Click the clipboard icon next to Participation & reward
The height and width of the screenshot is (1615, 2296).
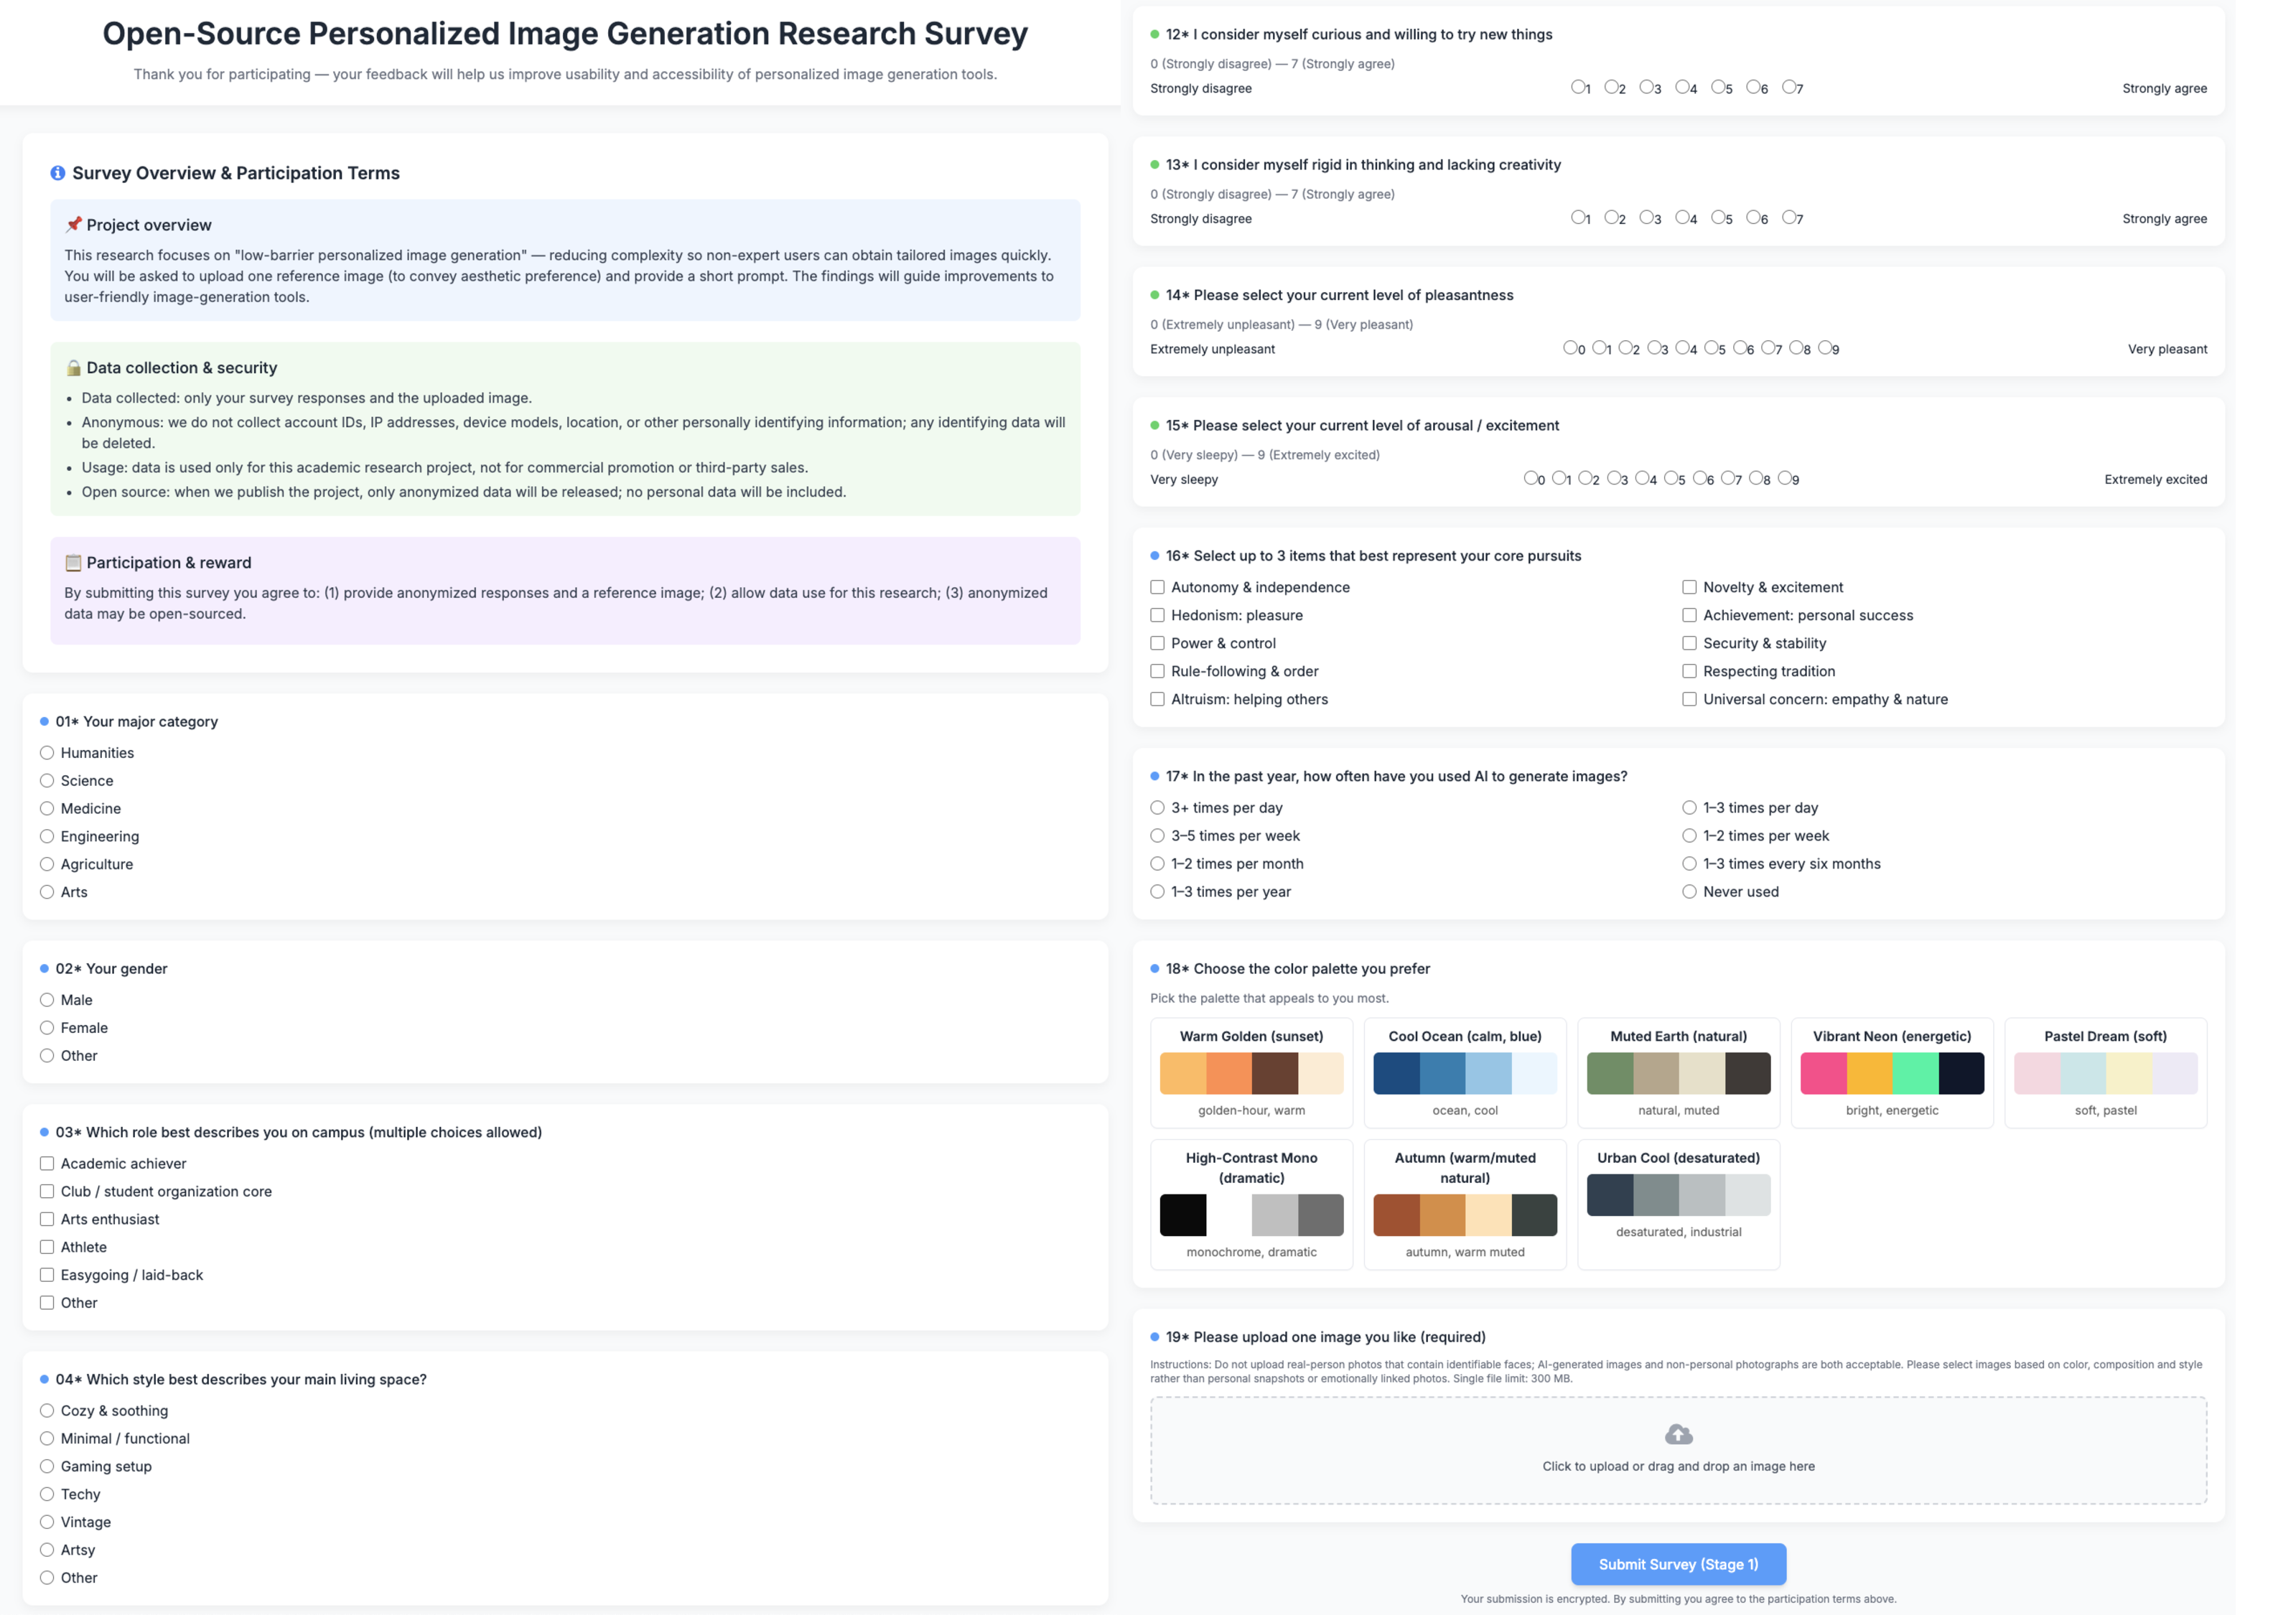[x=74, y=563]
